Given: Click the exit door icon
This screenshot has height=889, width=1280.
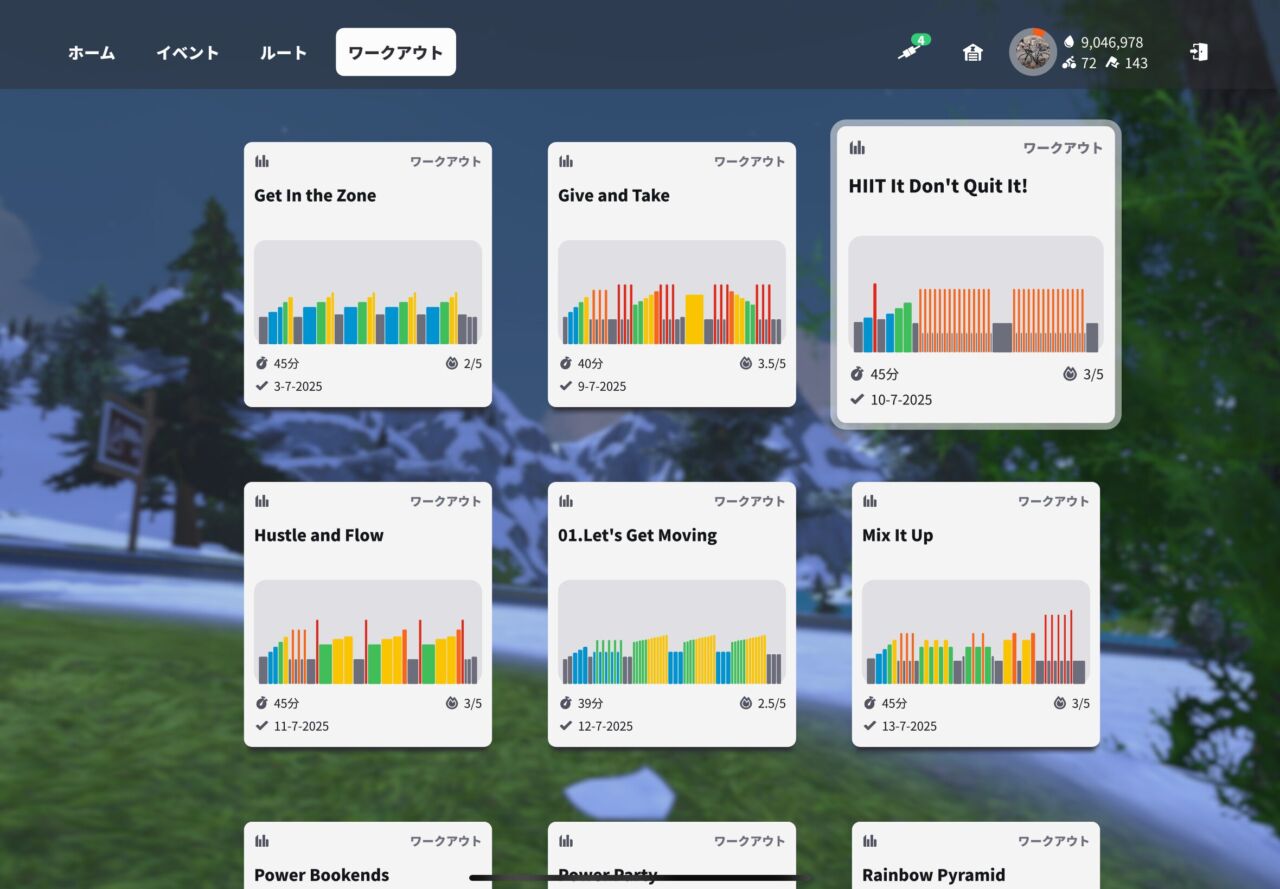Looking at the screenshot, I should 1199,52.
